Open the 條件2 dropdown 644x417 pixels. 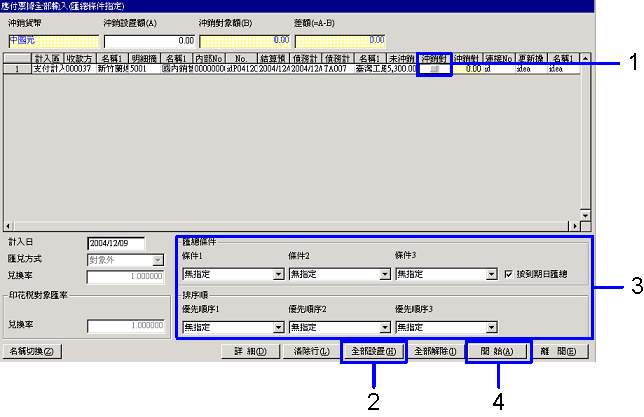(383, 273)
